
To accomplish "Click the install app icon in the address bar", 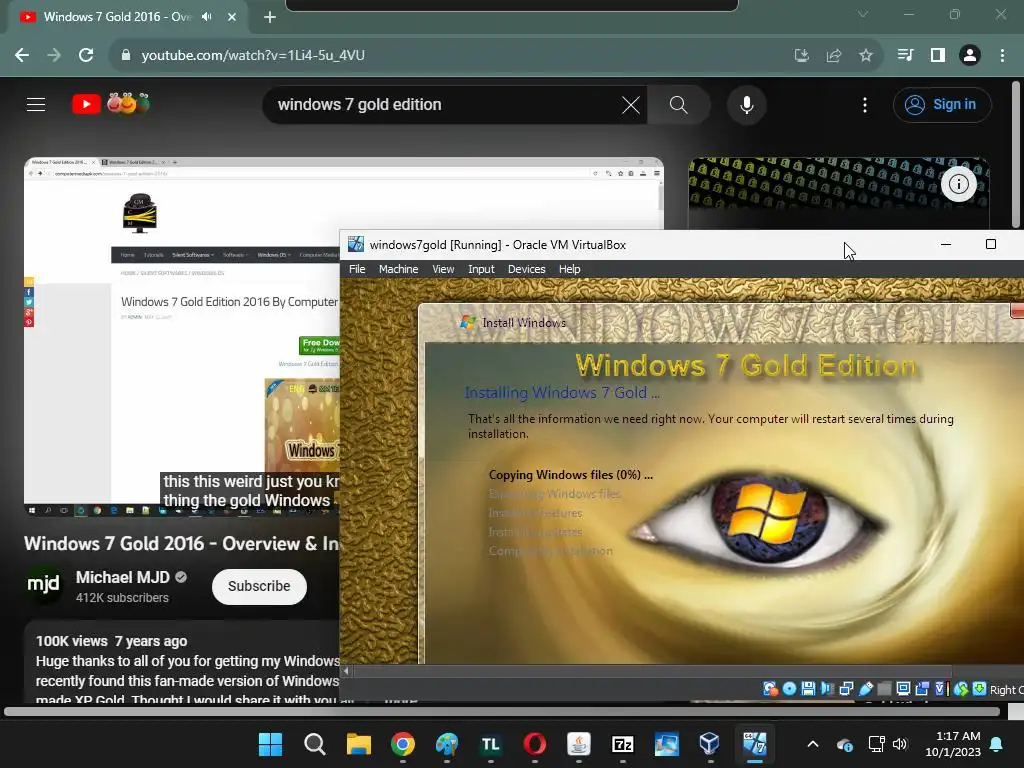I will tap(801, 56).
